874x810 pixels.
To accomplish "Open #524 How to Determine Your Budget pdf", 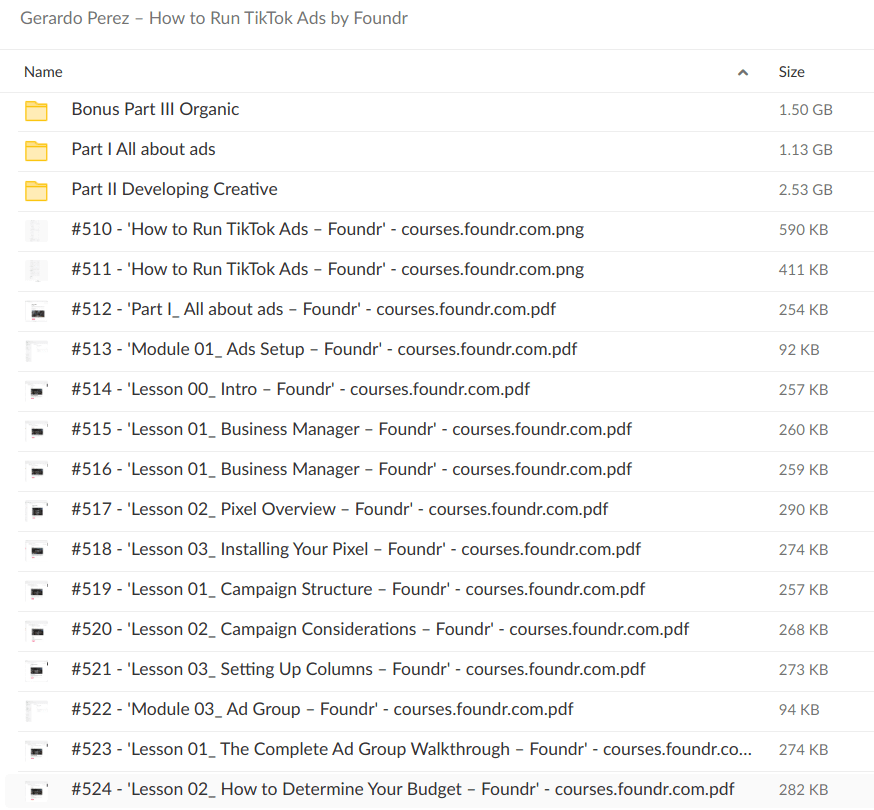I will [403, 789].
